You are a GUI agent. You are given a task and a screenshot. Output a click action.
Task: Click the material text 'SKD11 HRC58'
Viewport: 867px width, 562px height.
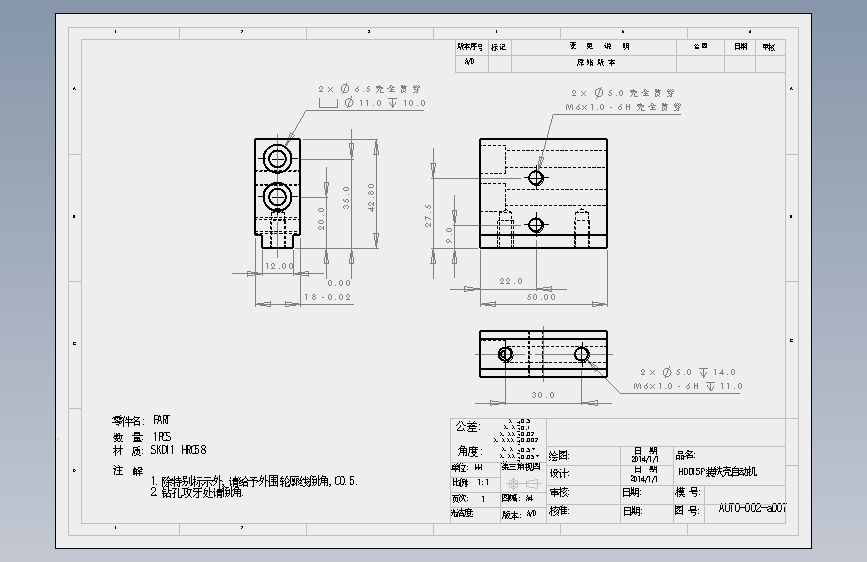(x=179, y=450)
